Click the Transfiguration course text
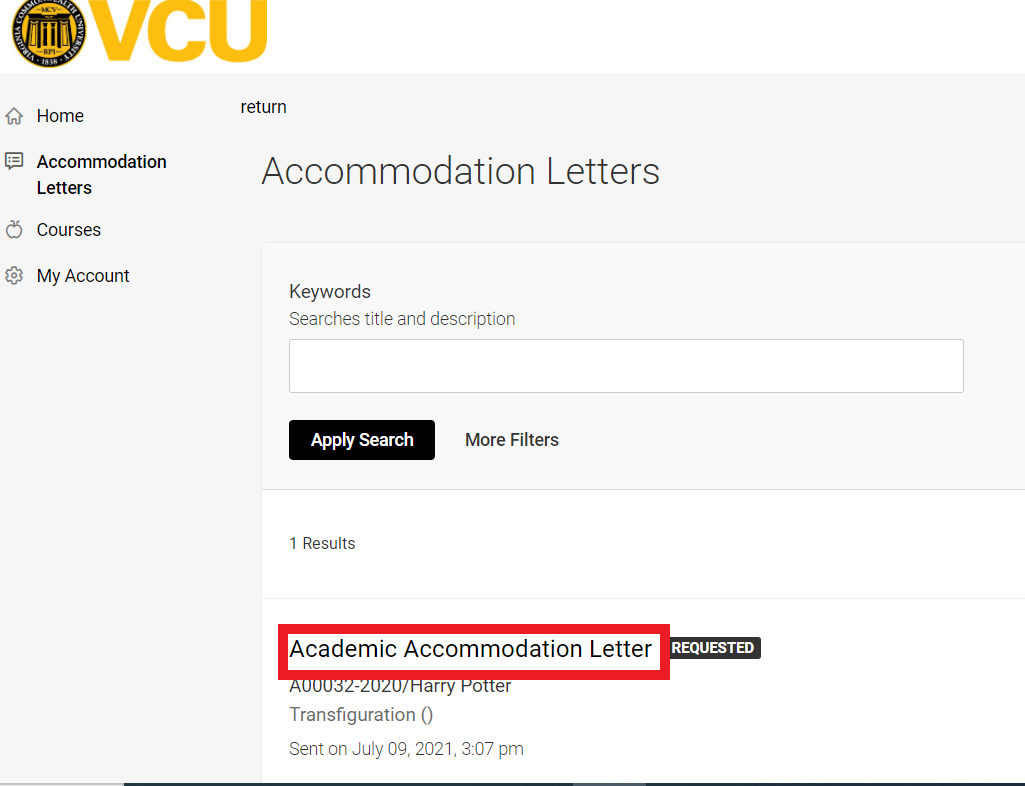The width and height of the screenshot is (1025, 786). pos(361,715)
